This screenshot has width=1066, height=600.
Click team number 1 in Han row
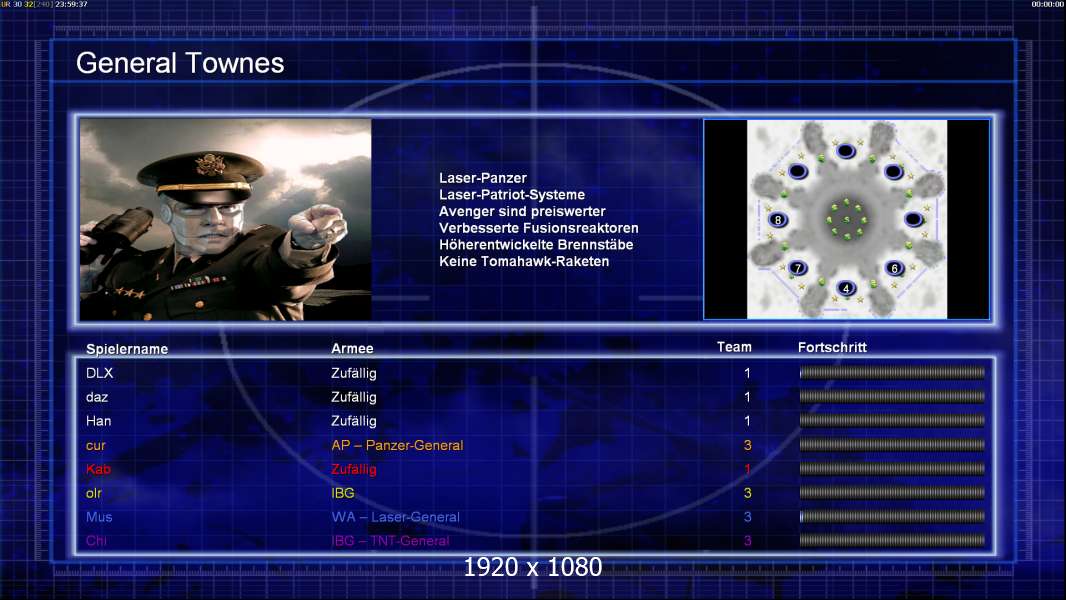click(747, 421)
